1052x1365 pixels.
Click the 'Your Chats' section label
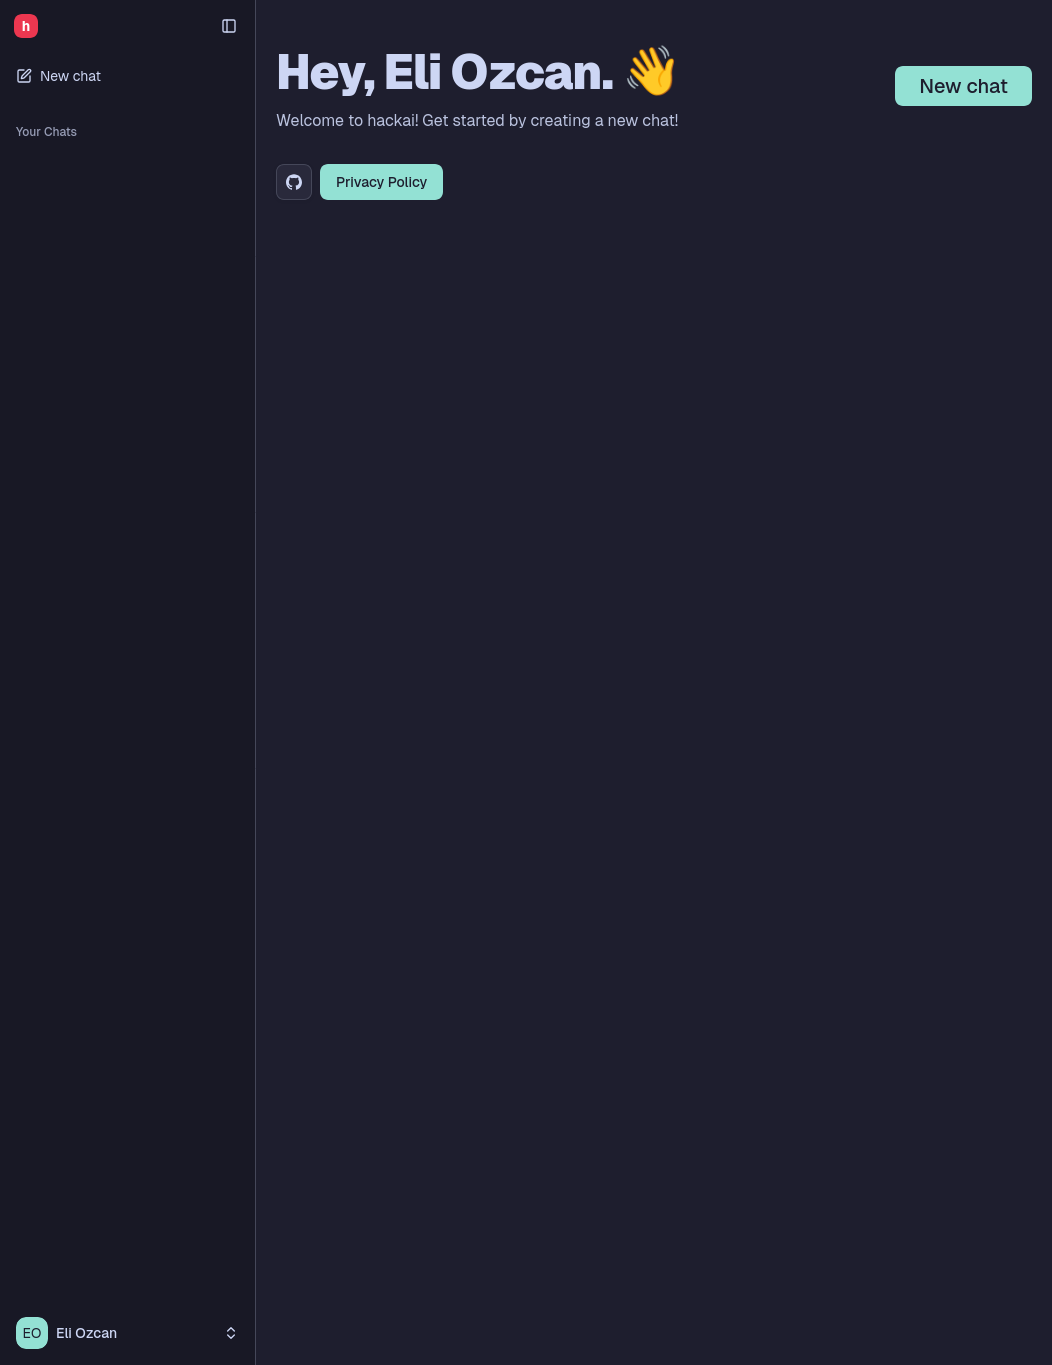tap(46, 132)
